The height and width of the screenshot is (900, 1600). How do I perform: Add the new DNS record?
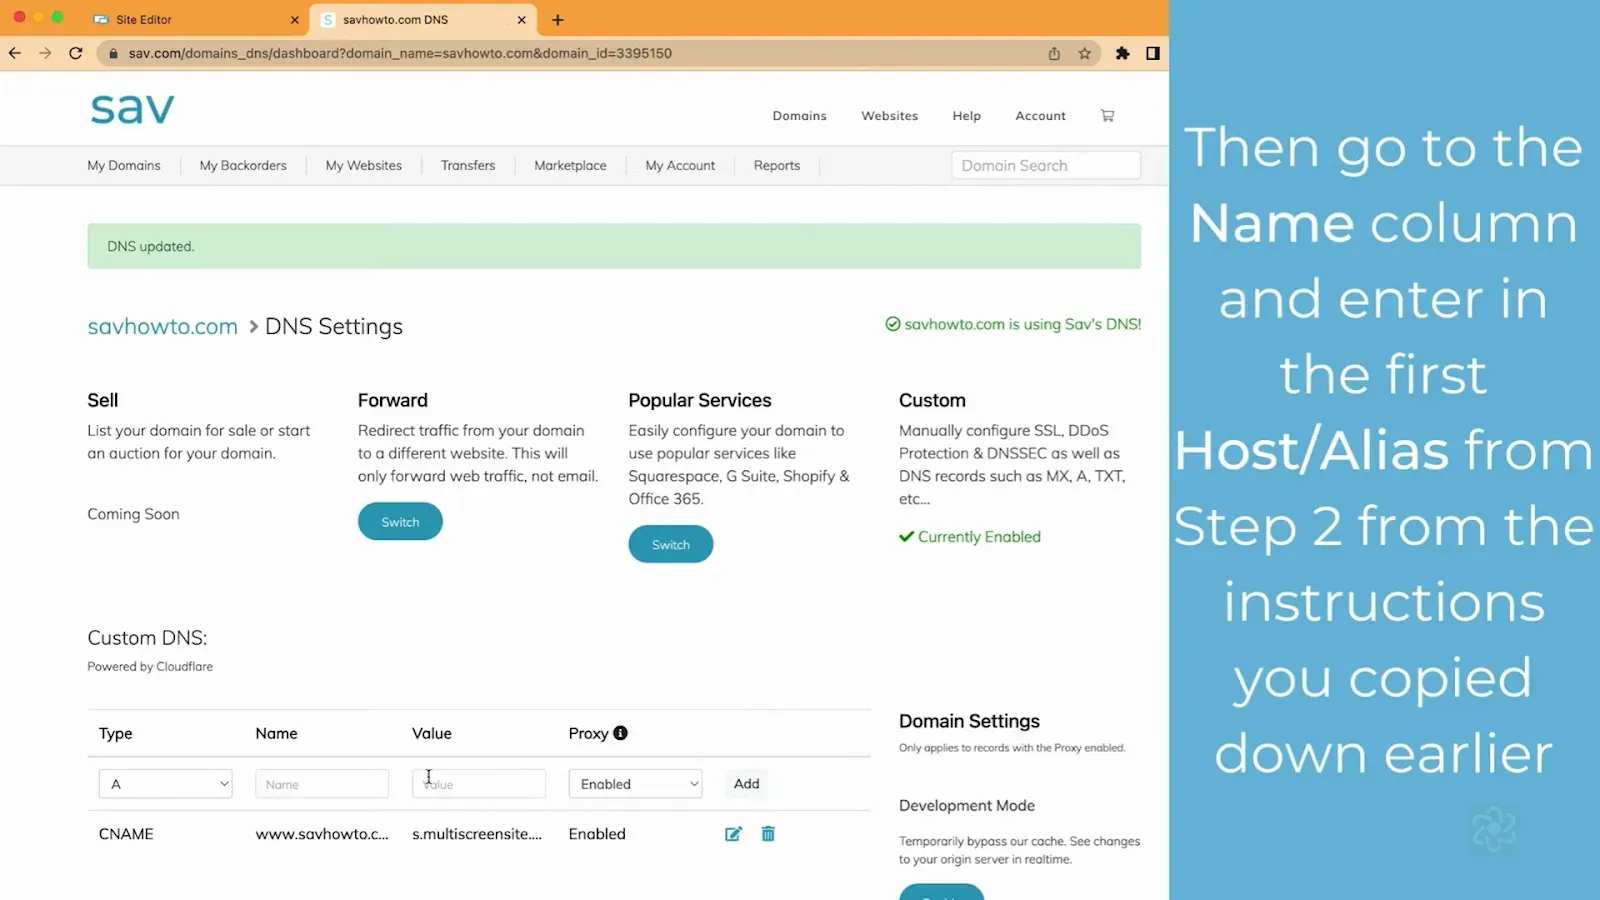(x=747, y=784)
